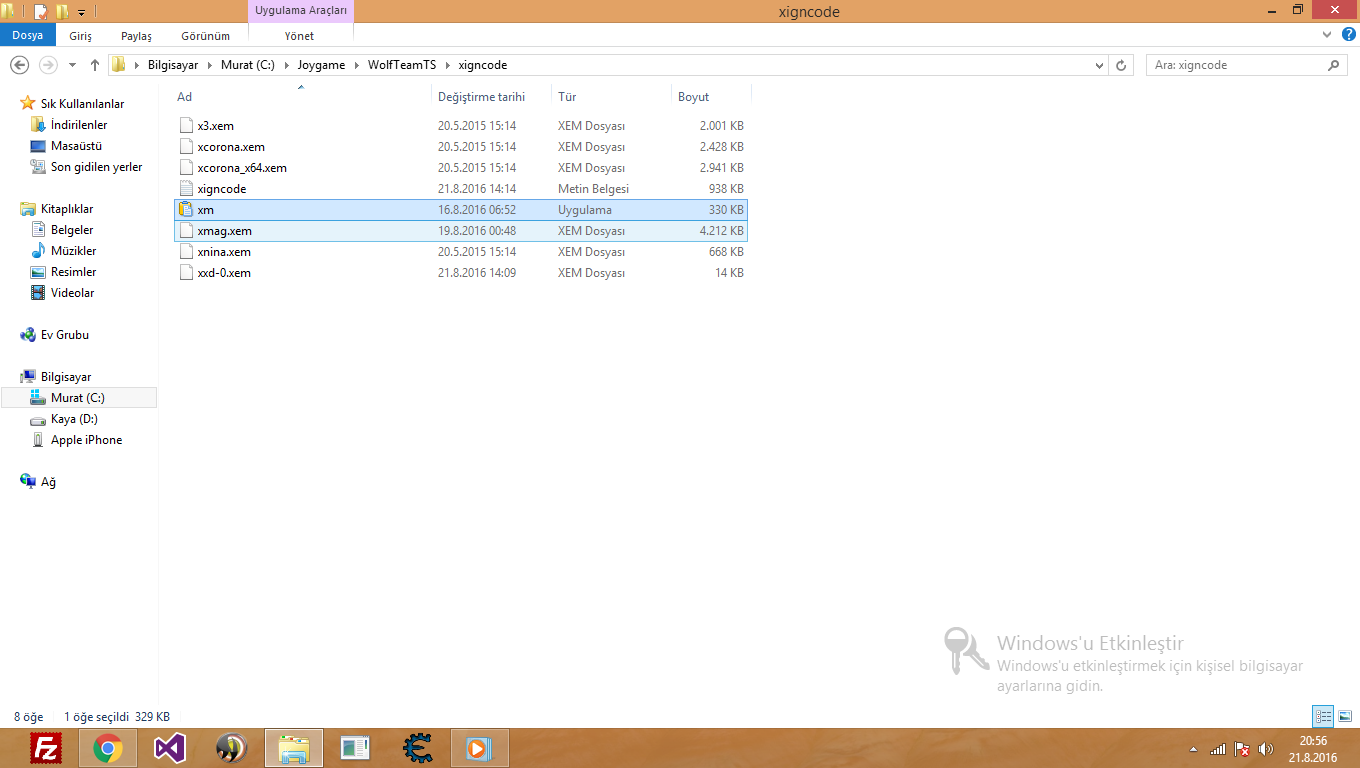Open the WolfTeam icon on the taskbar

pyautogui.click(x=232, y=748)
